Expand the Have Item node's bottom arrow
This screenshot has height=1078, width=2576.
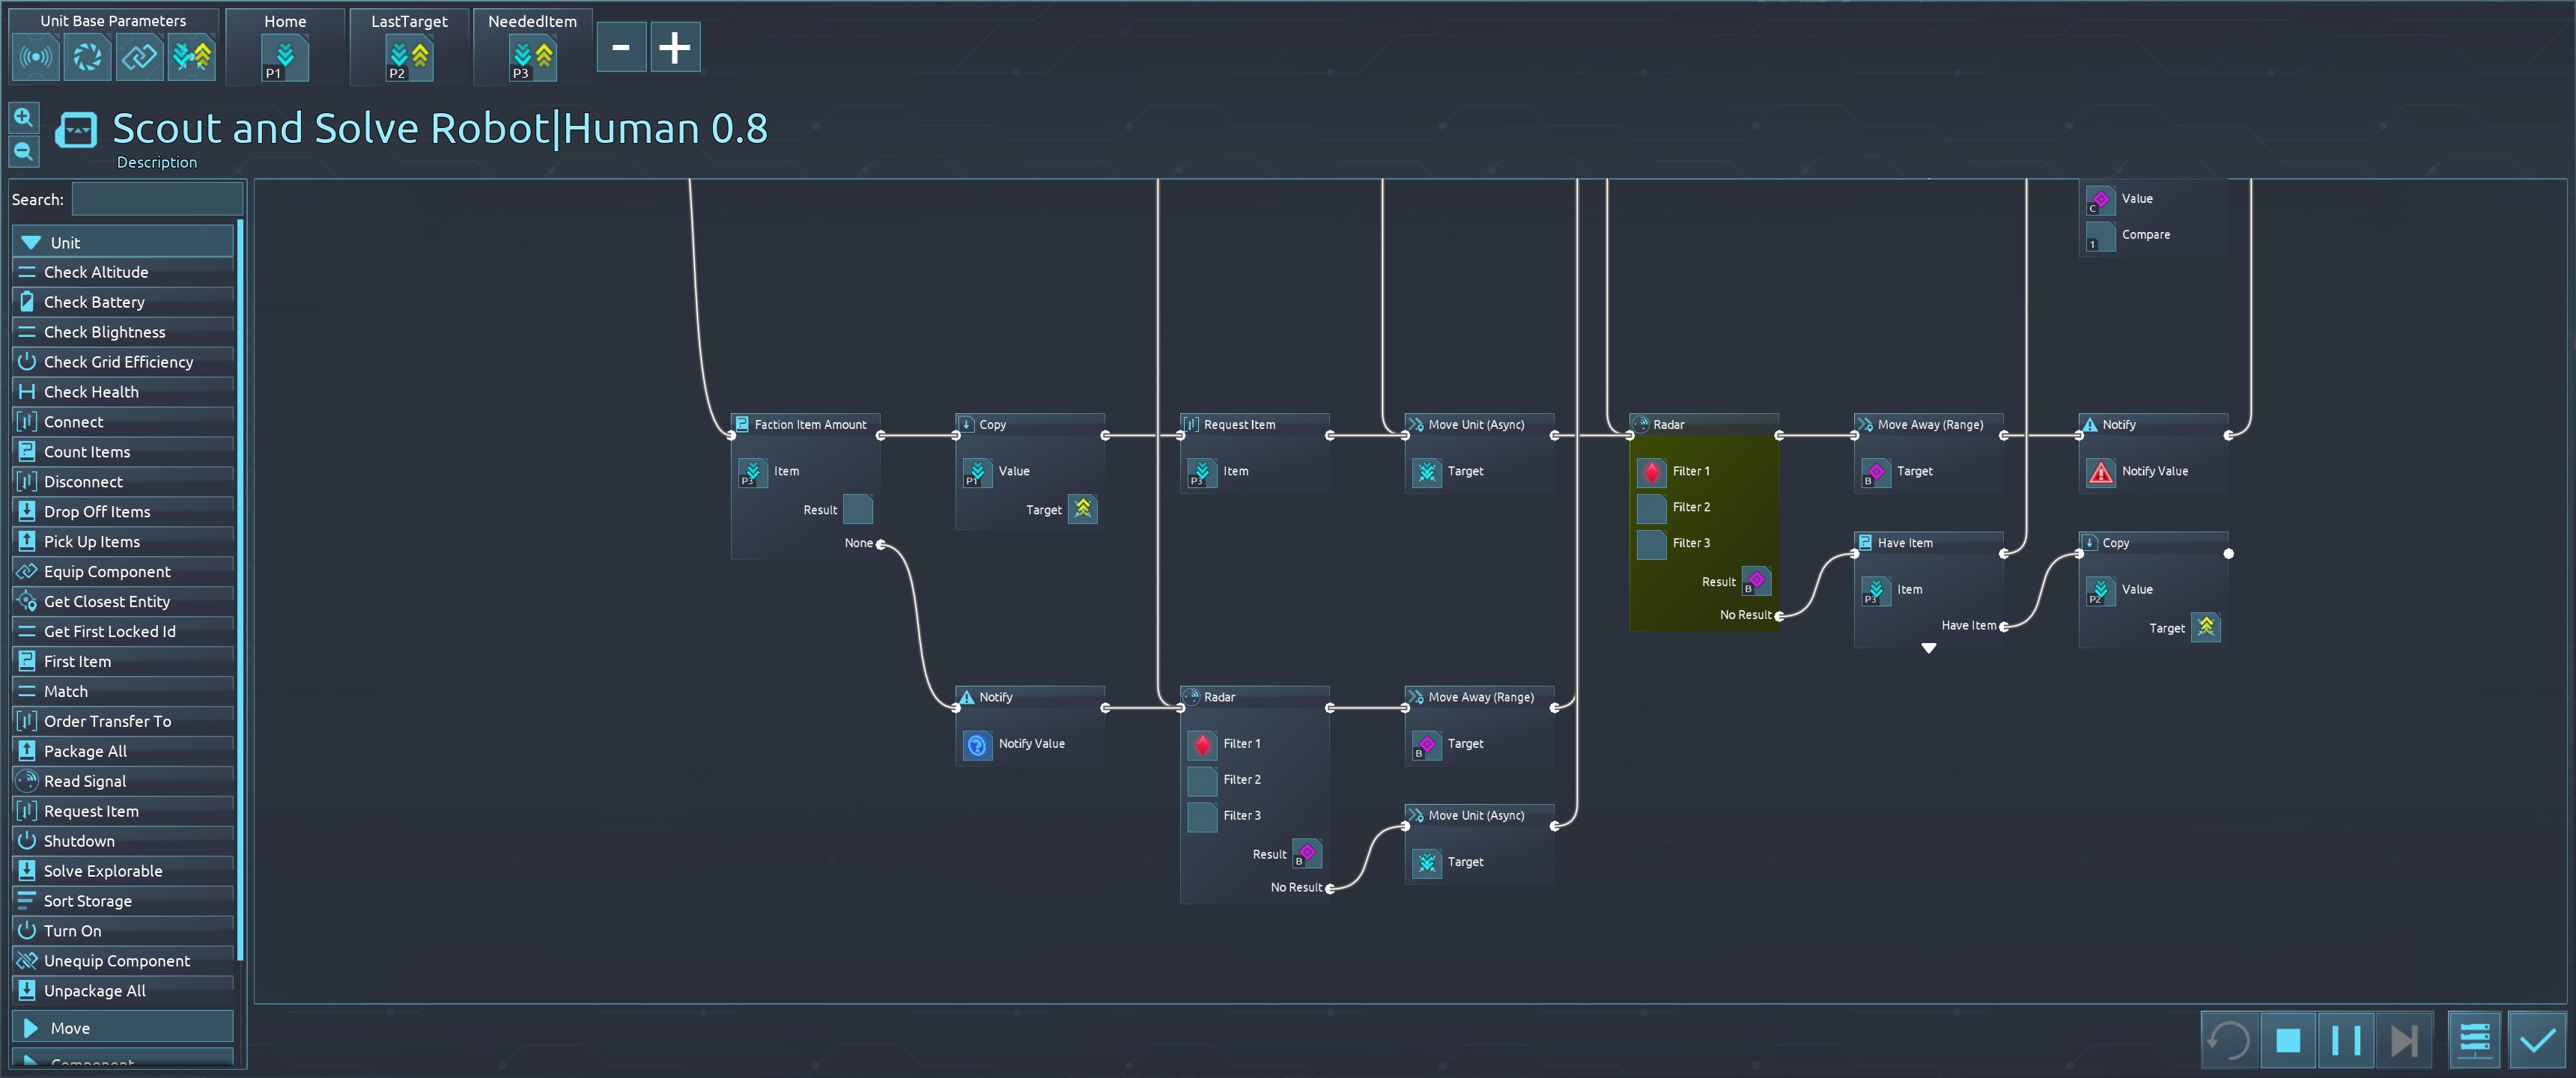[x=1928, y=649]
